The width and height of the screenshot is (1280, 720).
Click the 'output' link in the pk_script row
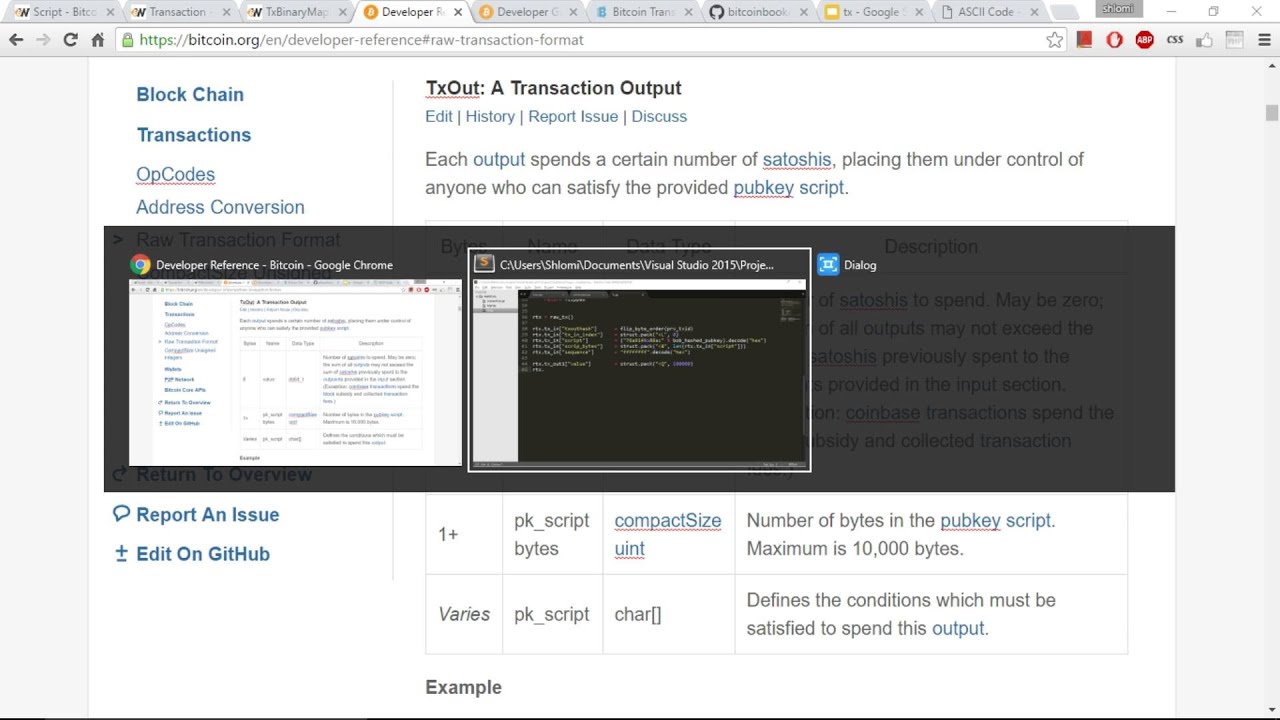pos(958,628)
